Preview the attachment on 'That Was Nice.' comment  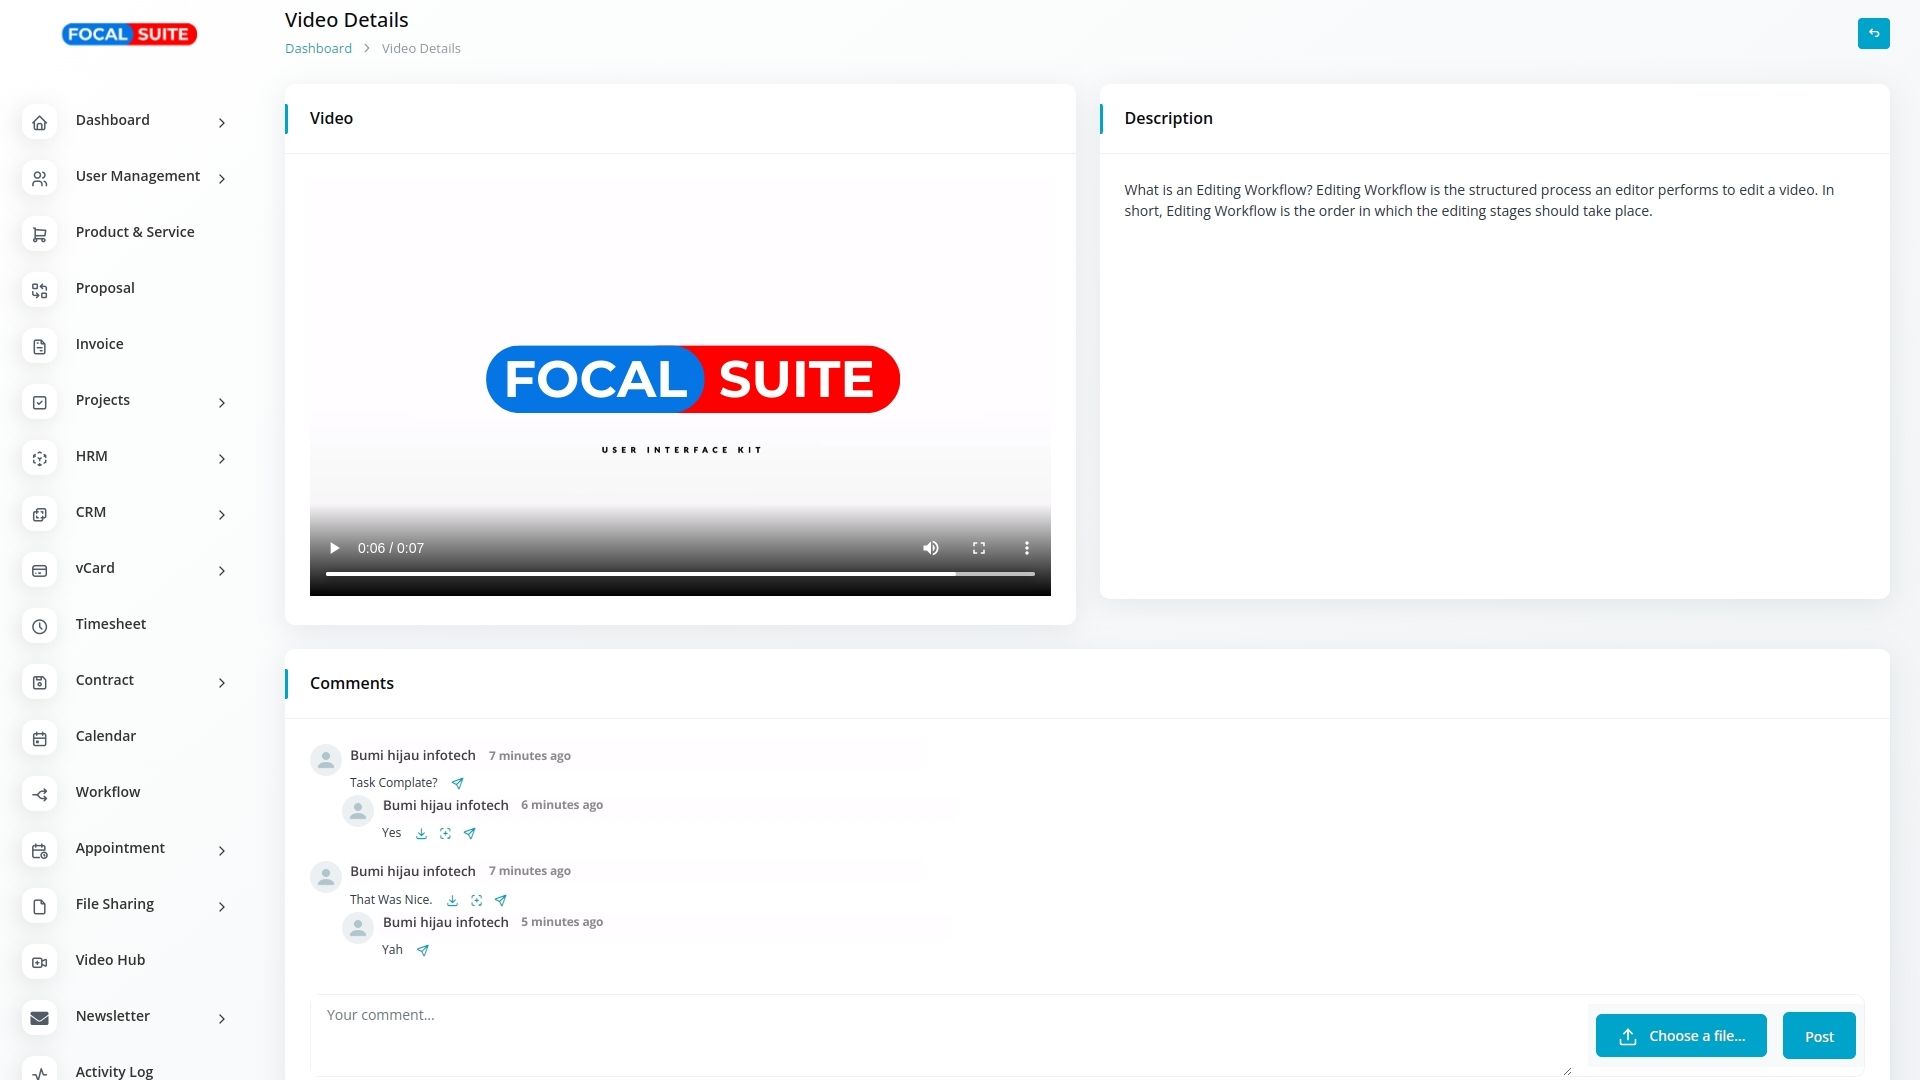[x=476, y=900]
